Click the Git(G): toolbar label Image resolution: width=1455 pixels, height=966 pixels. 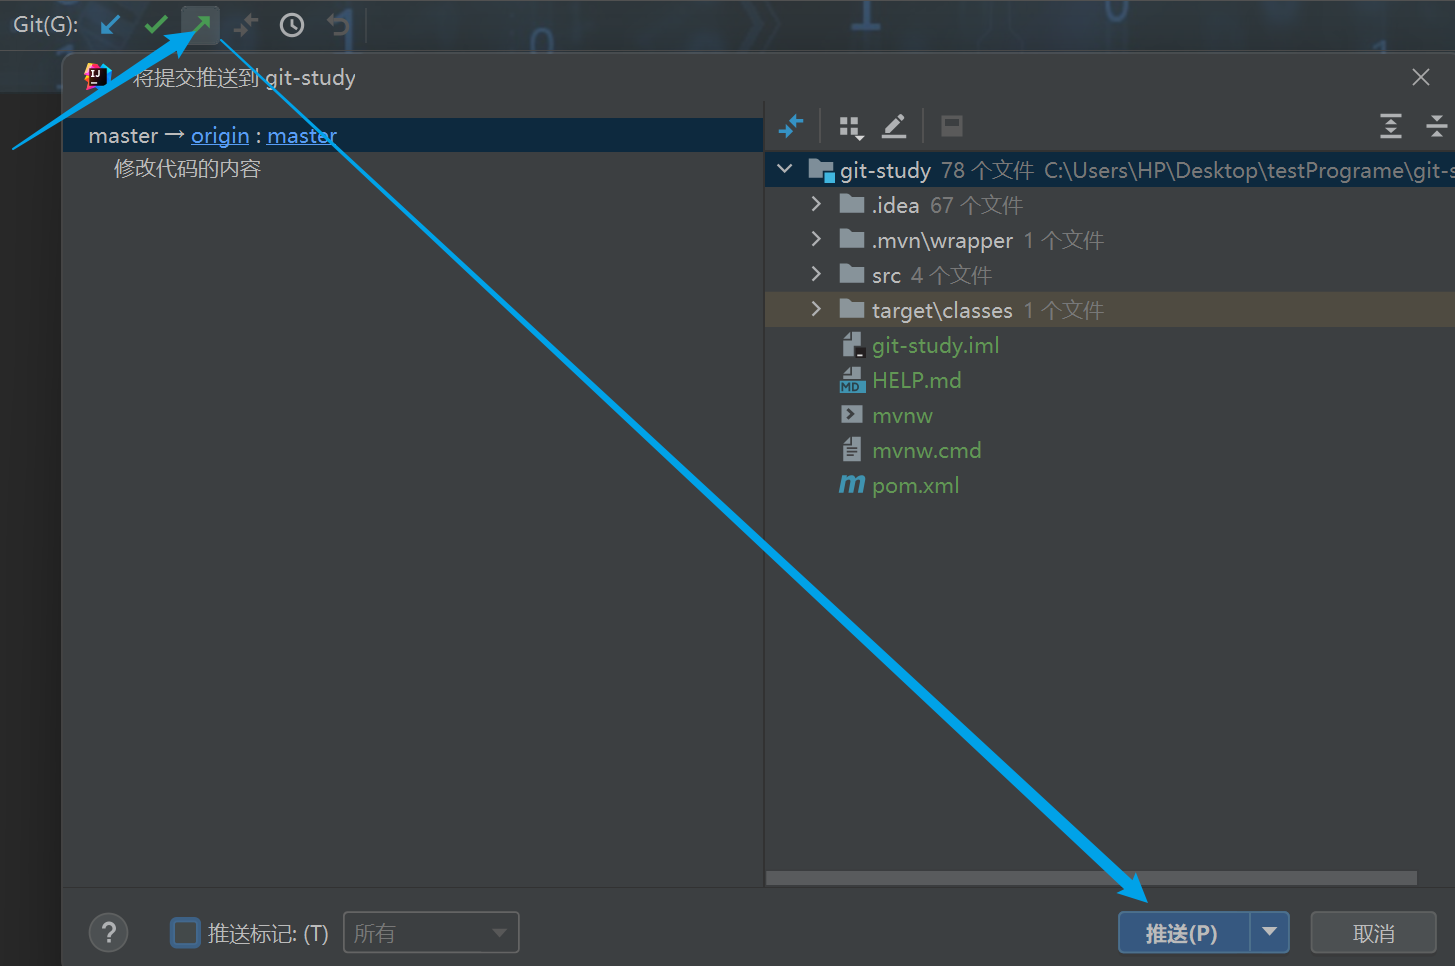click(45, 24)
